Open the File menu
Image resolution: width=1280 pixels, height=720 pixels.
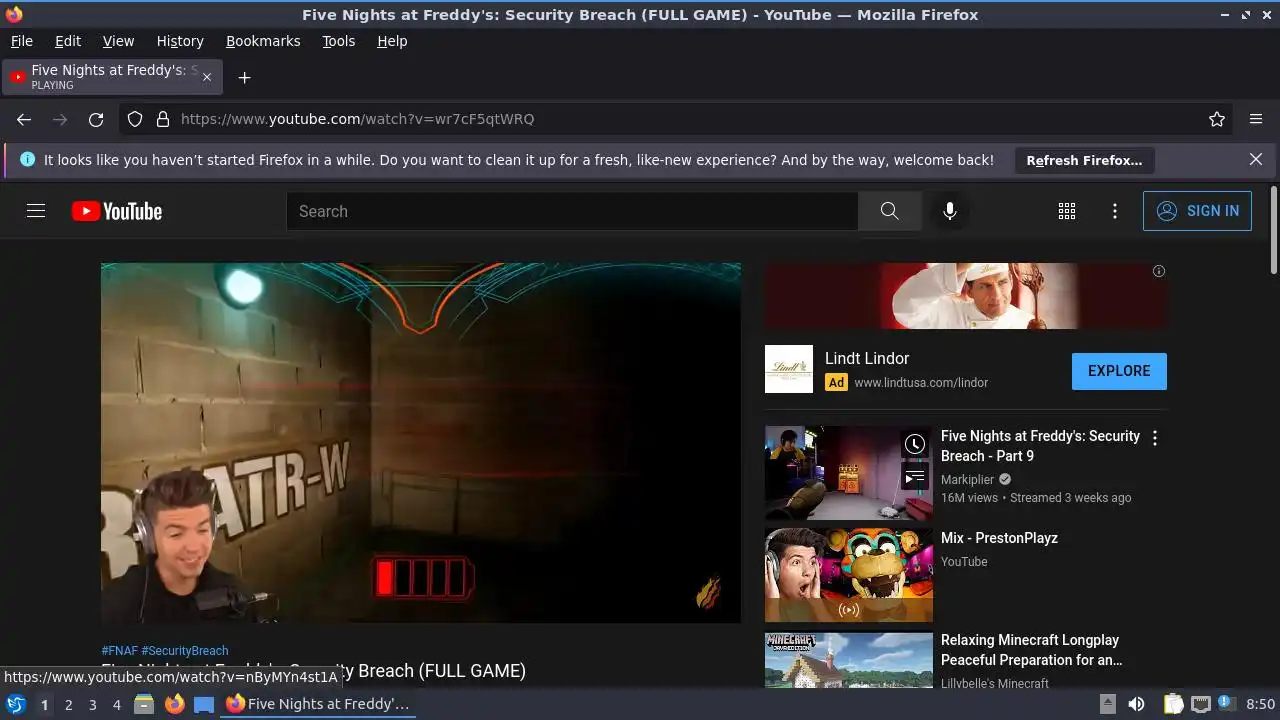pyautogui.click(x=21, y=41)
